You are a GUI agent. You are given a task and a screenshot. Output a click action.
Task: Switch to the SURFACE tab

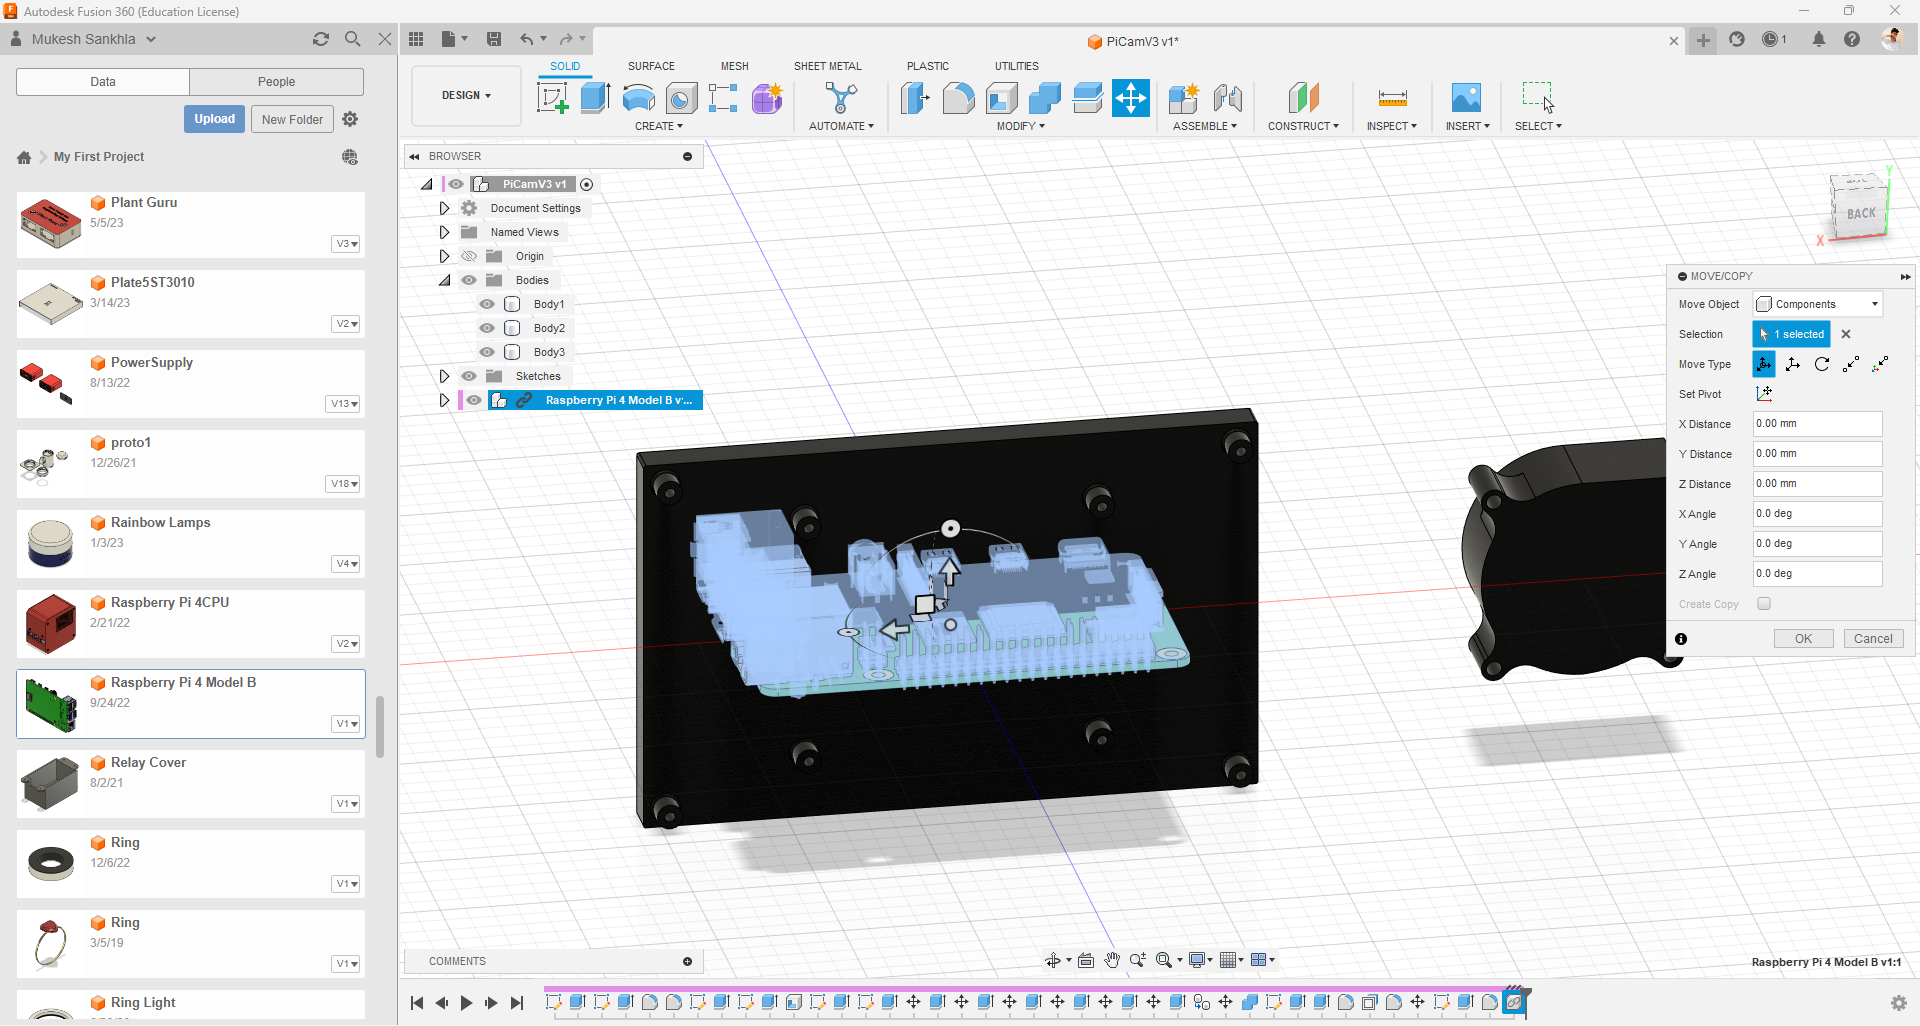pyautogui.click(x=651, y=66)
